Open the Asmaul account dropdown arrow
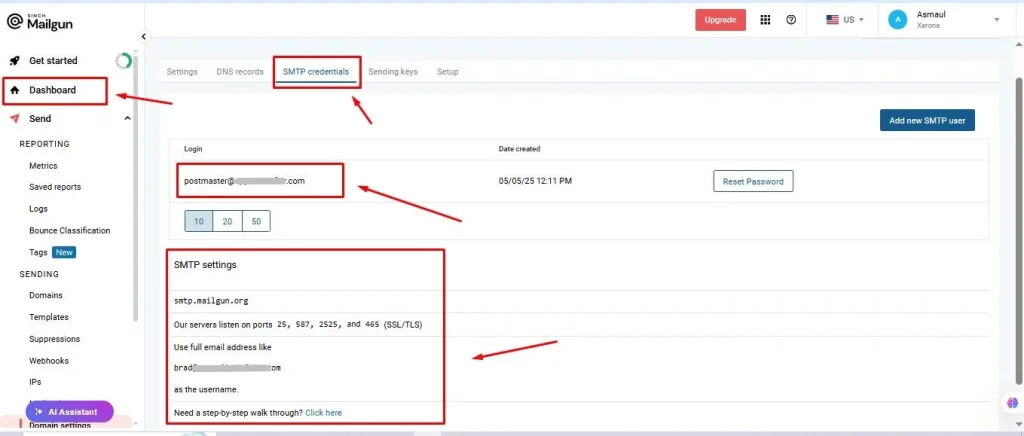This screenshot has height=436, width=1024. (x=997, y=20)
